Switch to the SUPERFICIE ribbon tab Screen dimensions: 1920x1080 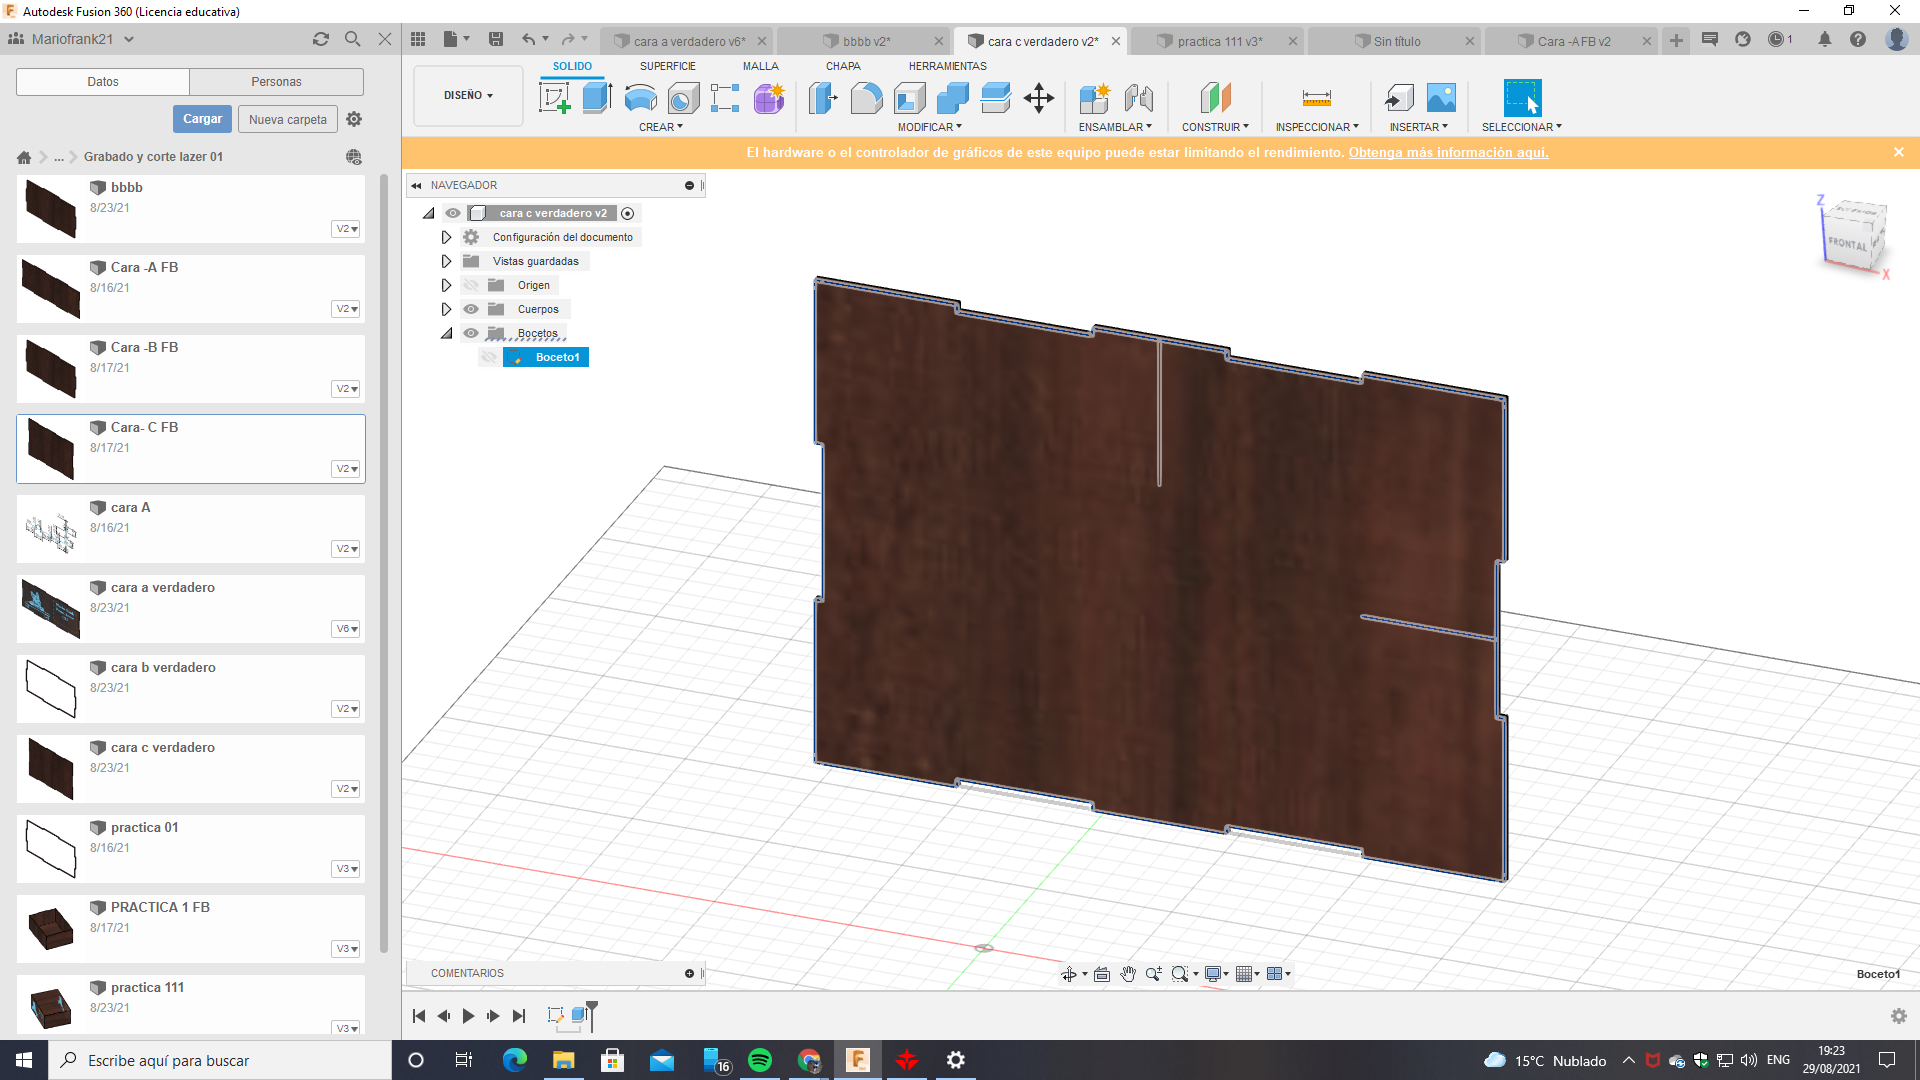coord(667,66)
